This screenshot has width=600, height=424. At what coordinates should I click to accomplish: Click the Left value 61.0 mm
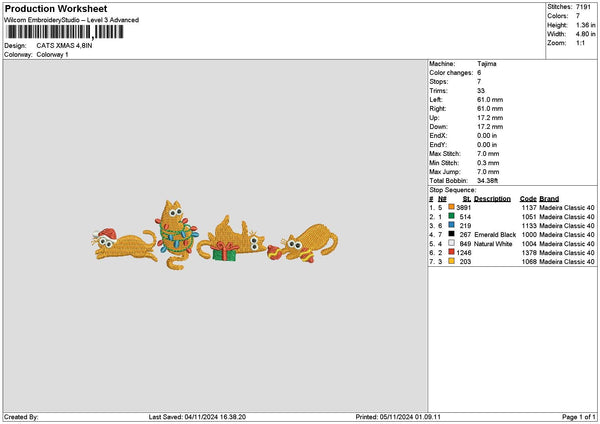pyautogui.click(x=490, y=100)
